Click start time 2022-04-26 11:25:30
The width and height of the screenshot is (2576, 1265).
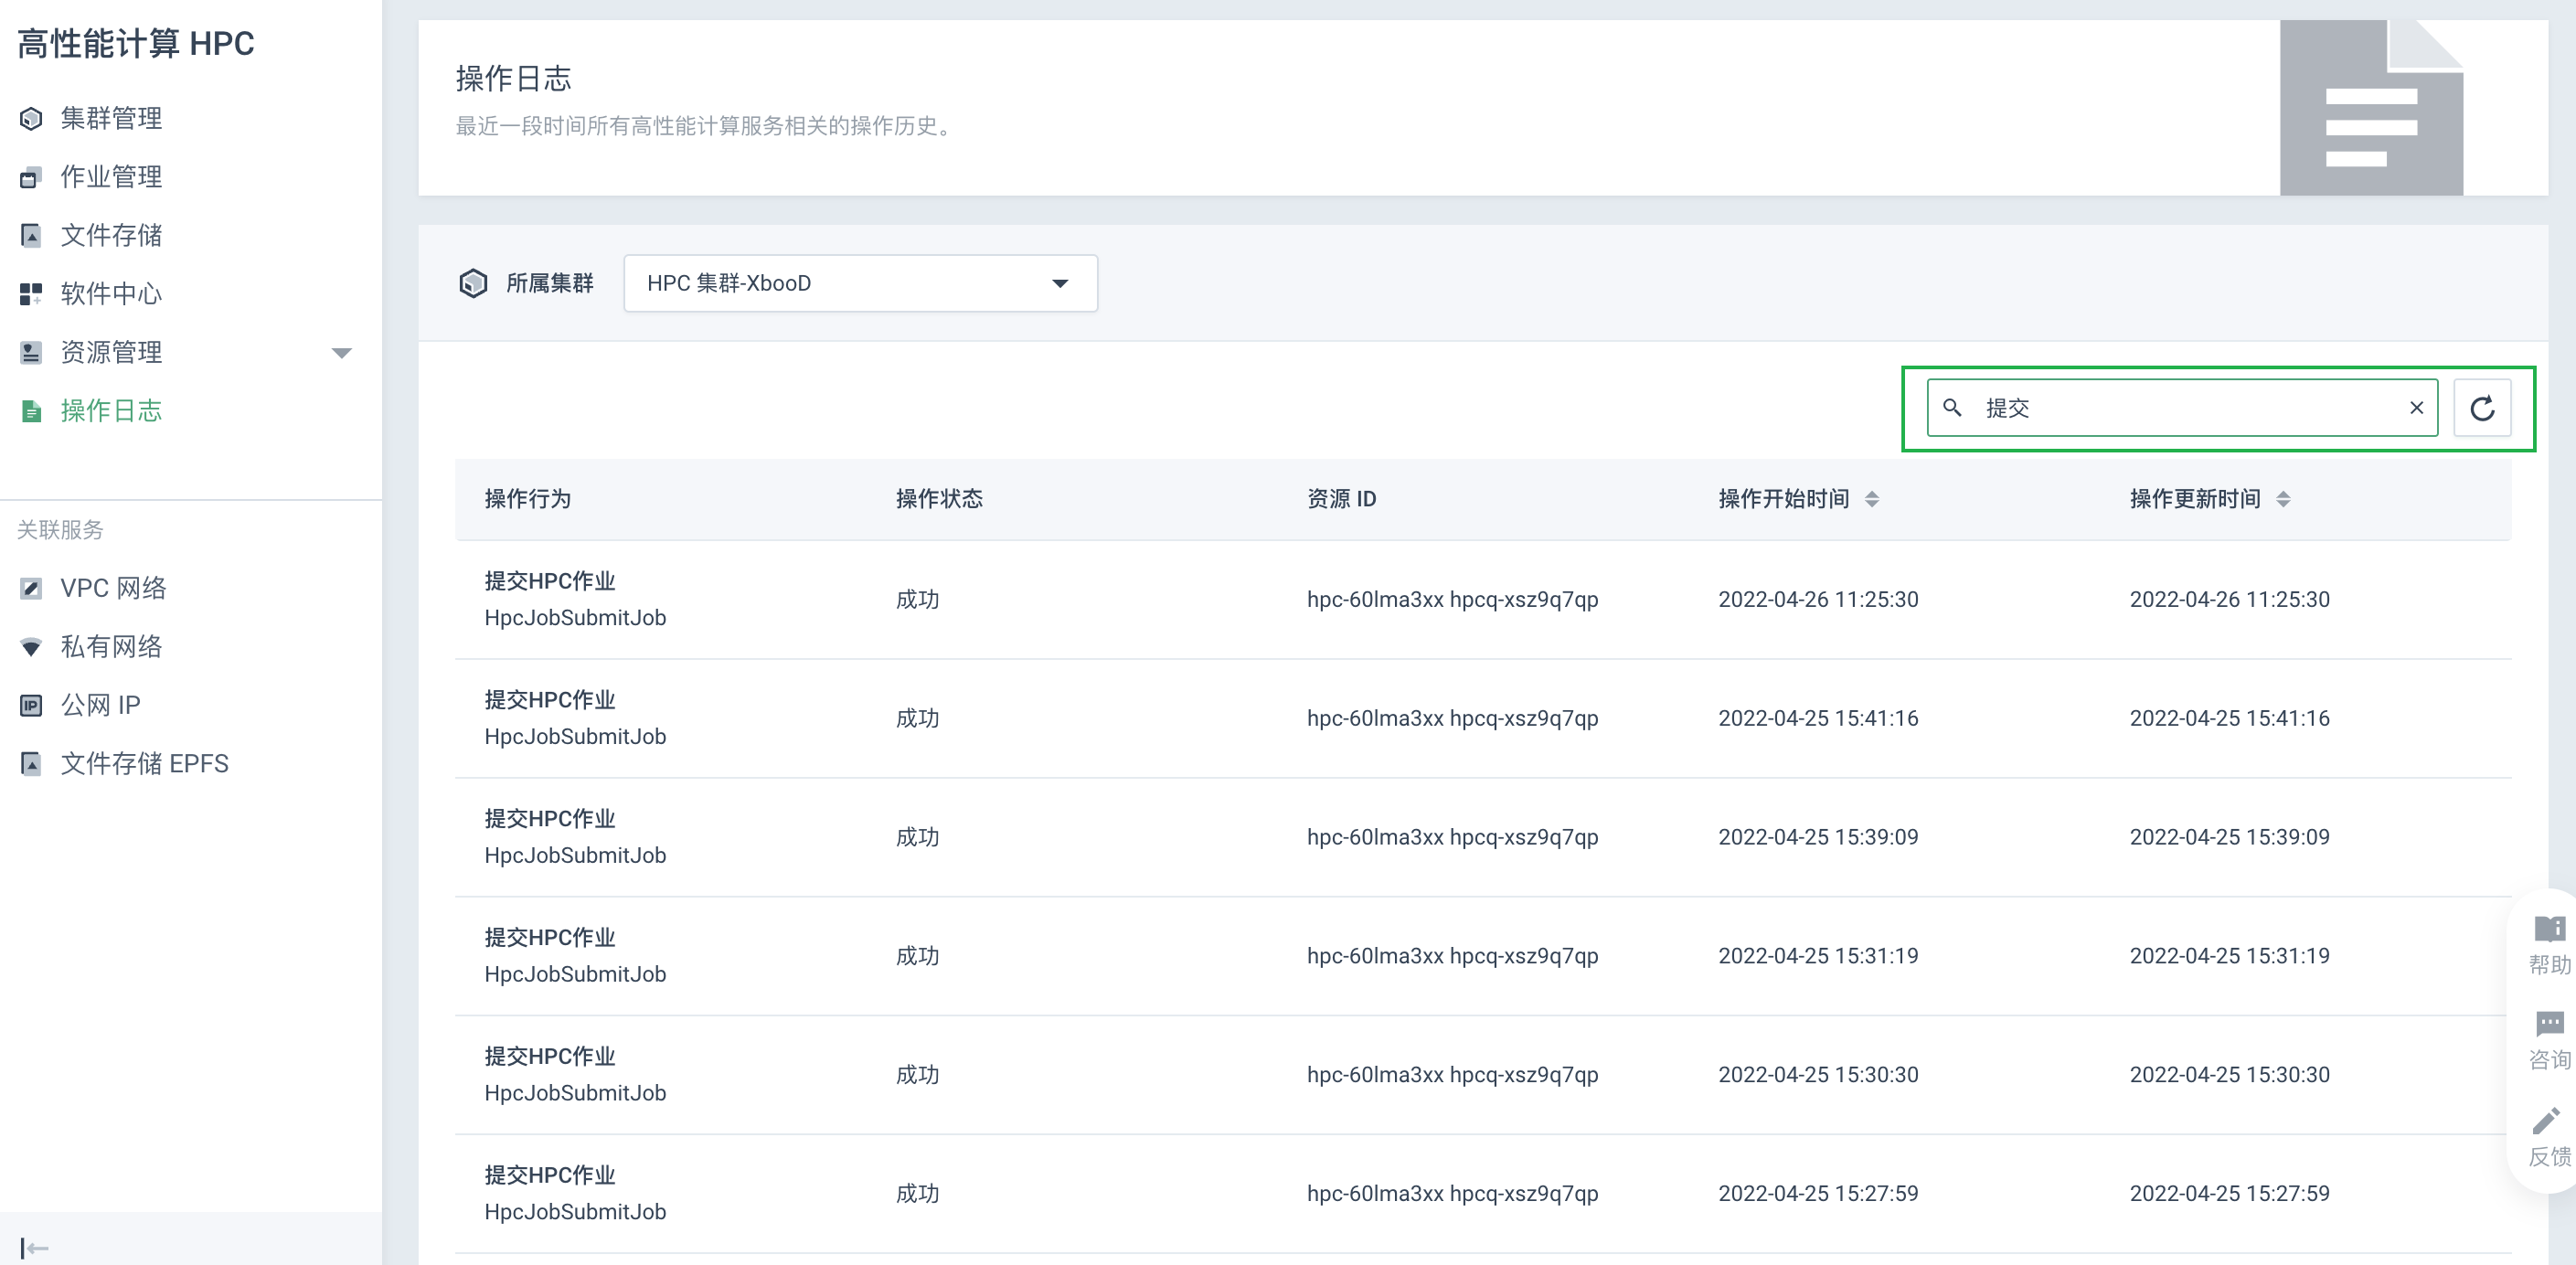pyautogui.click(x=1818, y=600)
